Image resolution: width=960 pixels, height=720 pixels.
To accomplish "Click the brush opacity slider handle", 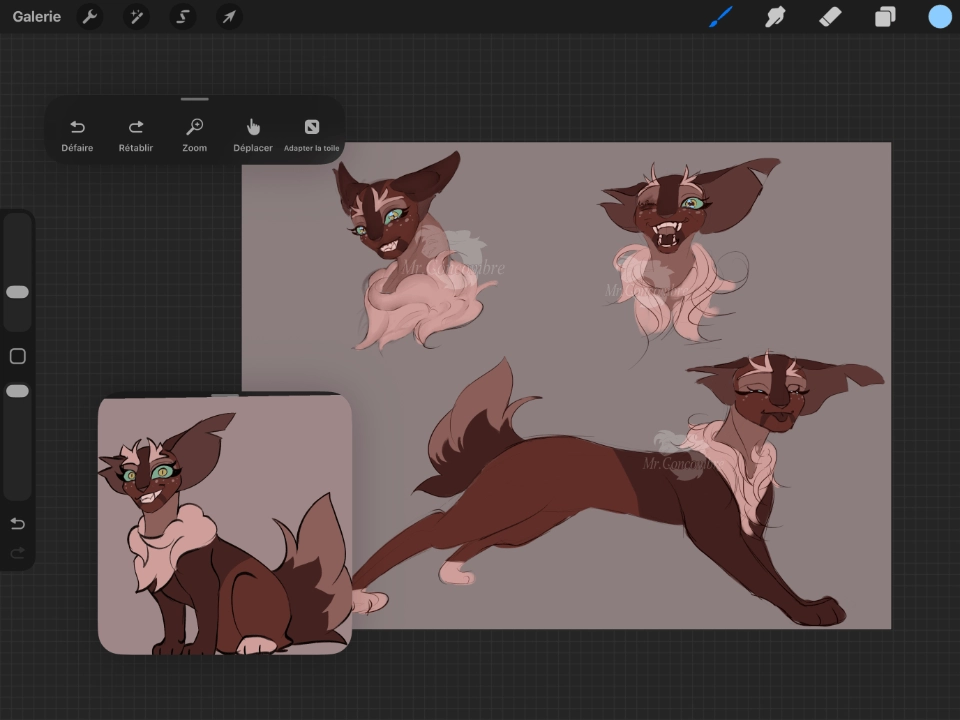I will 17,391.
